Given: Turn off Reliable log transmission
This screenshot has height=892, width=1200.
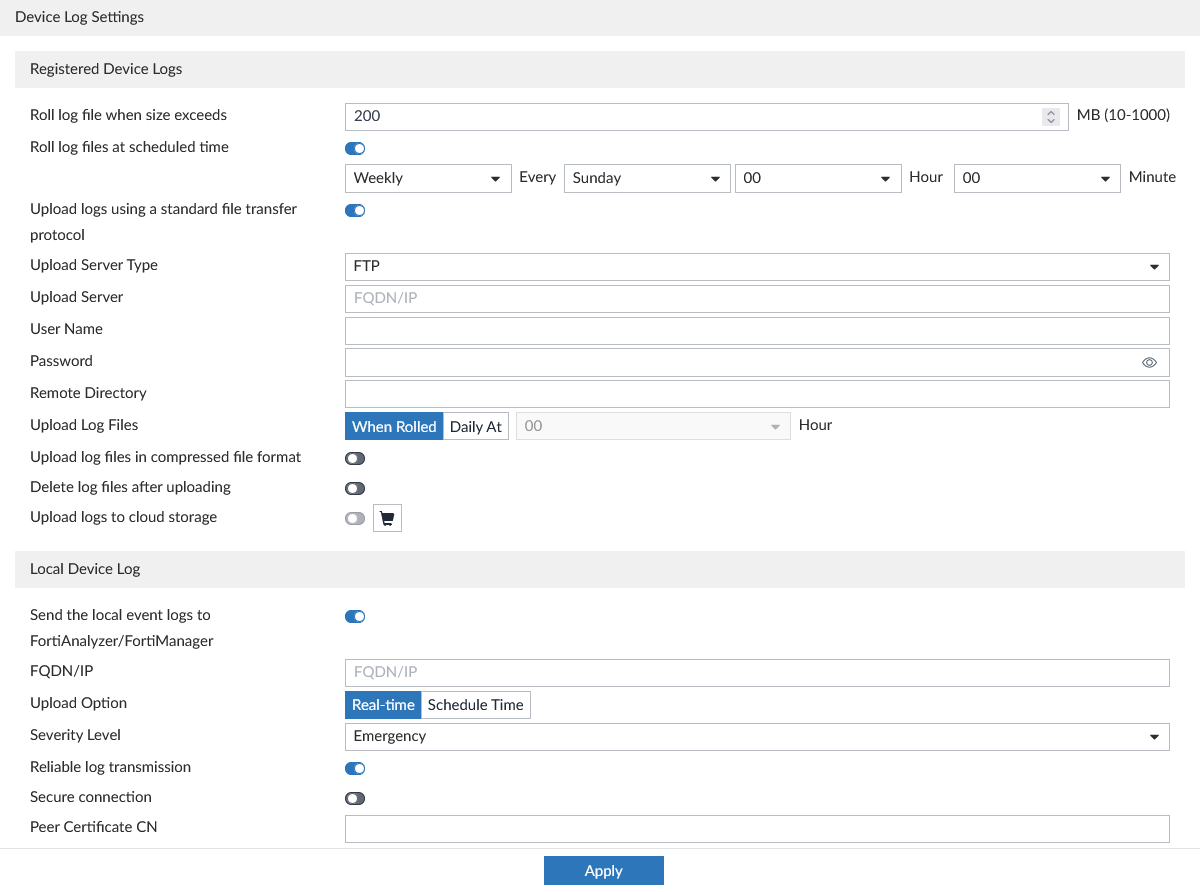Looking at the screenshot, I should pyautogui.click(x=355, y=768).
